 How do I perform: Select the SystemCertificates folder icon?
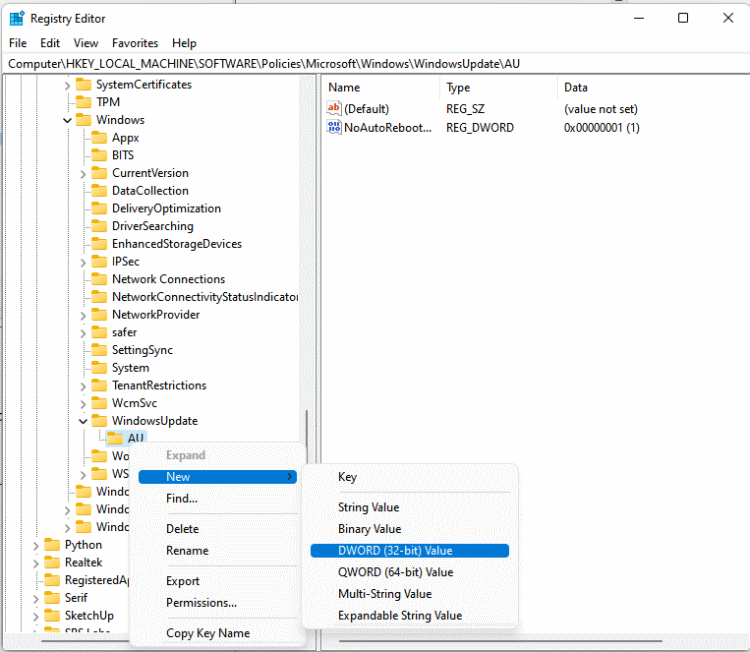pos(84,85)
